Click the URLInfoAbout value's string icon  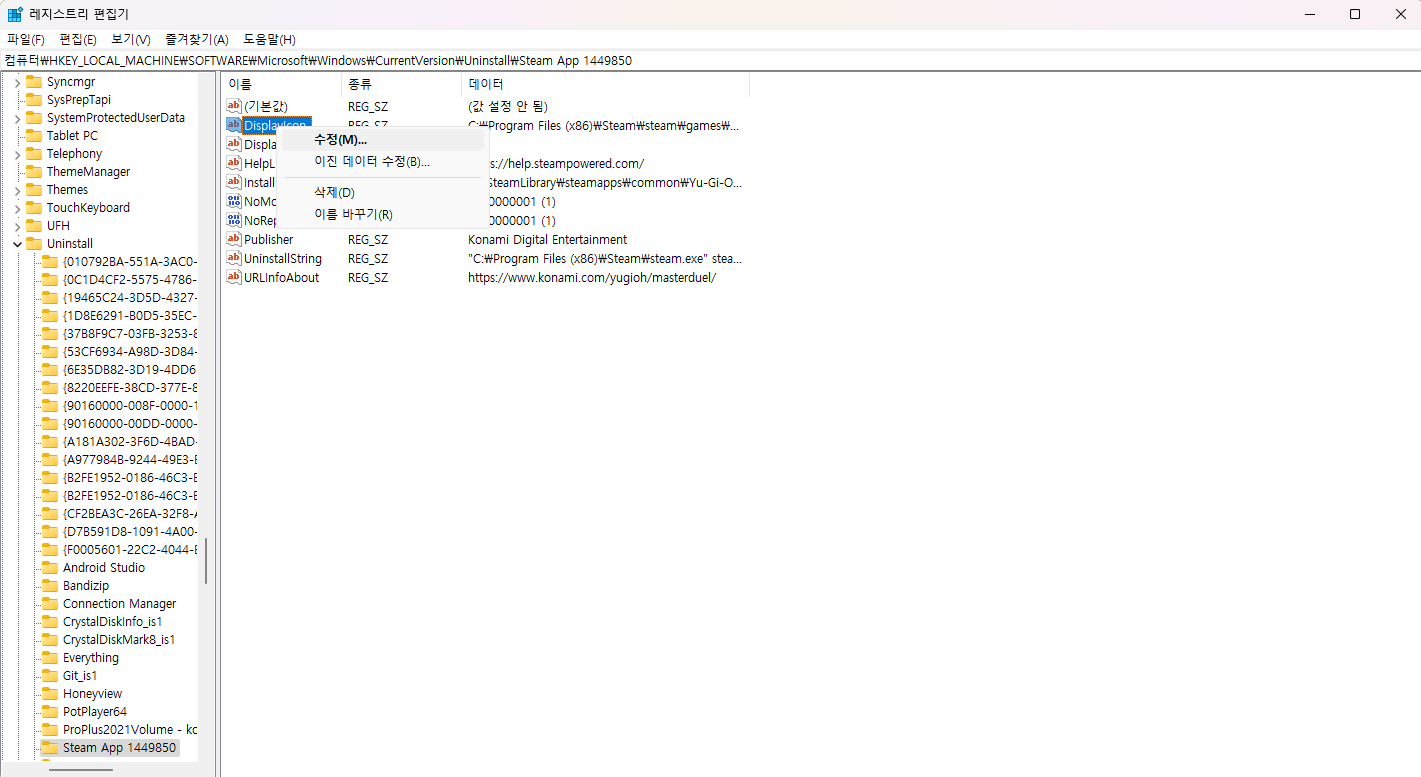234,277
